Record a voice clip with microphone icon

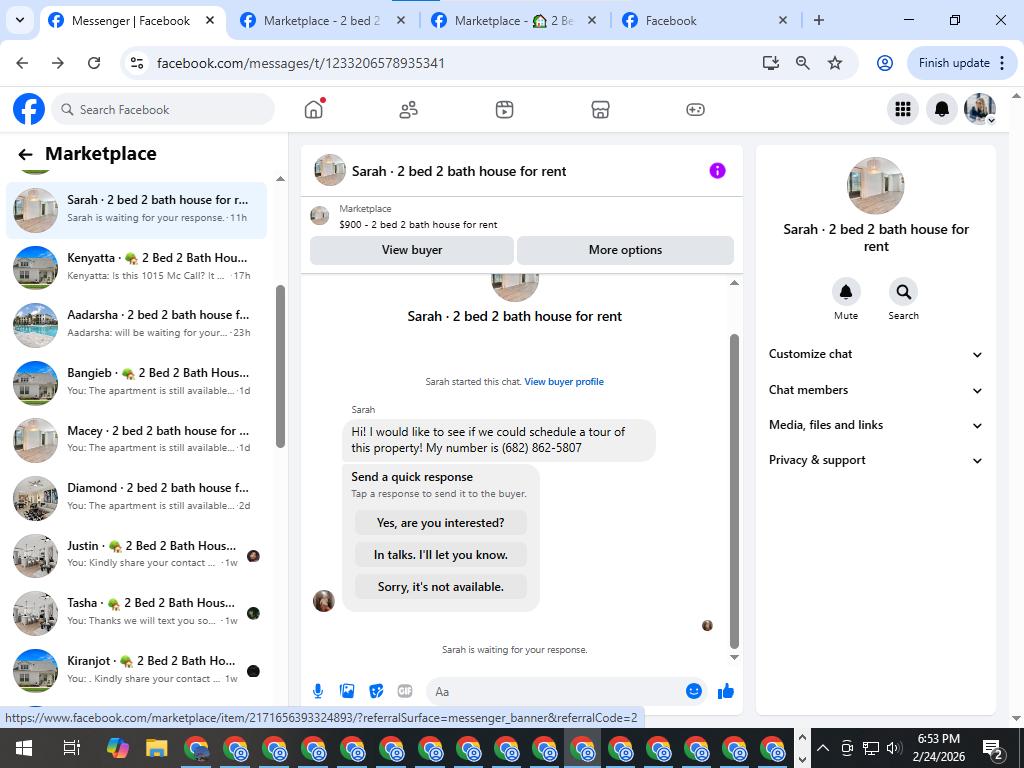point(317,691)
